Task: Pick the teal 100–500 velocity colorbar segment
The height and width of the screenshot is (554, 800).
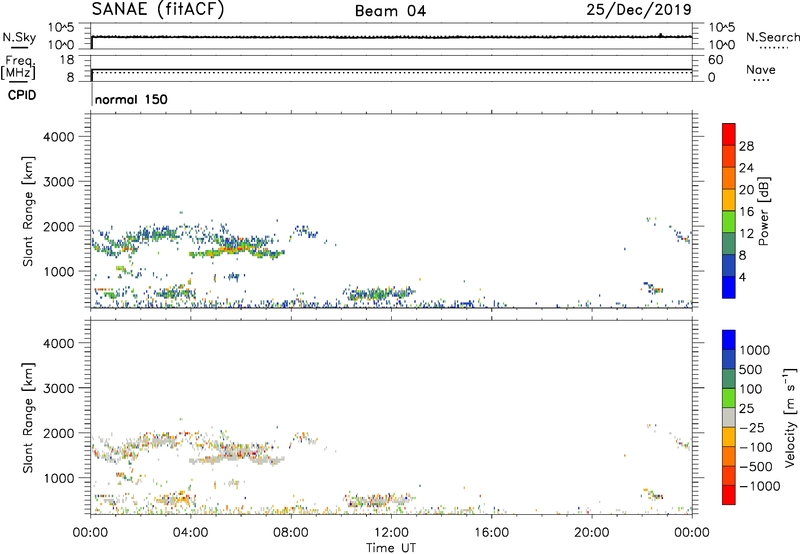Action: click(729, 379)
